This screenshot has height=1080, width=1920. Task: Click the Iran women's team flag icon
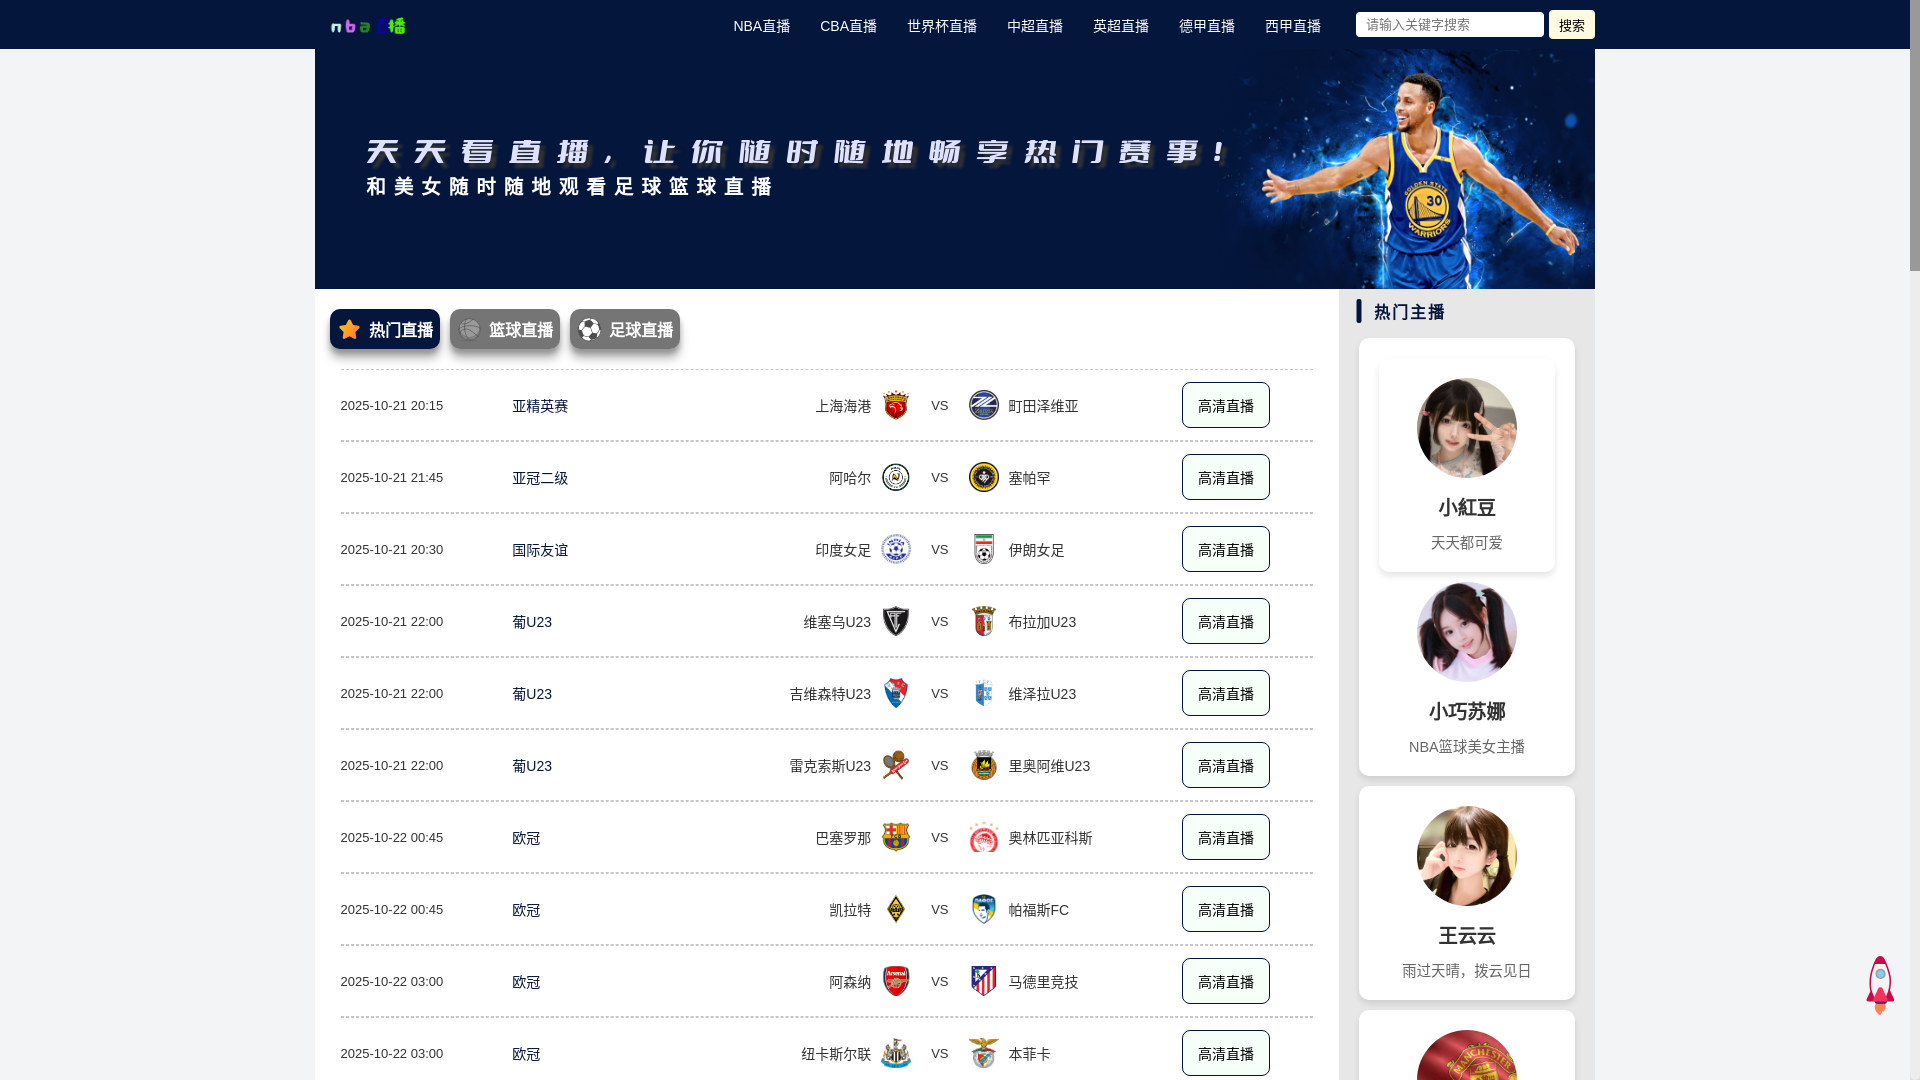[983, 549]
